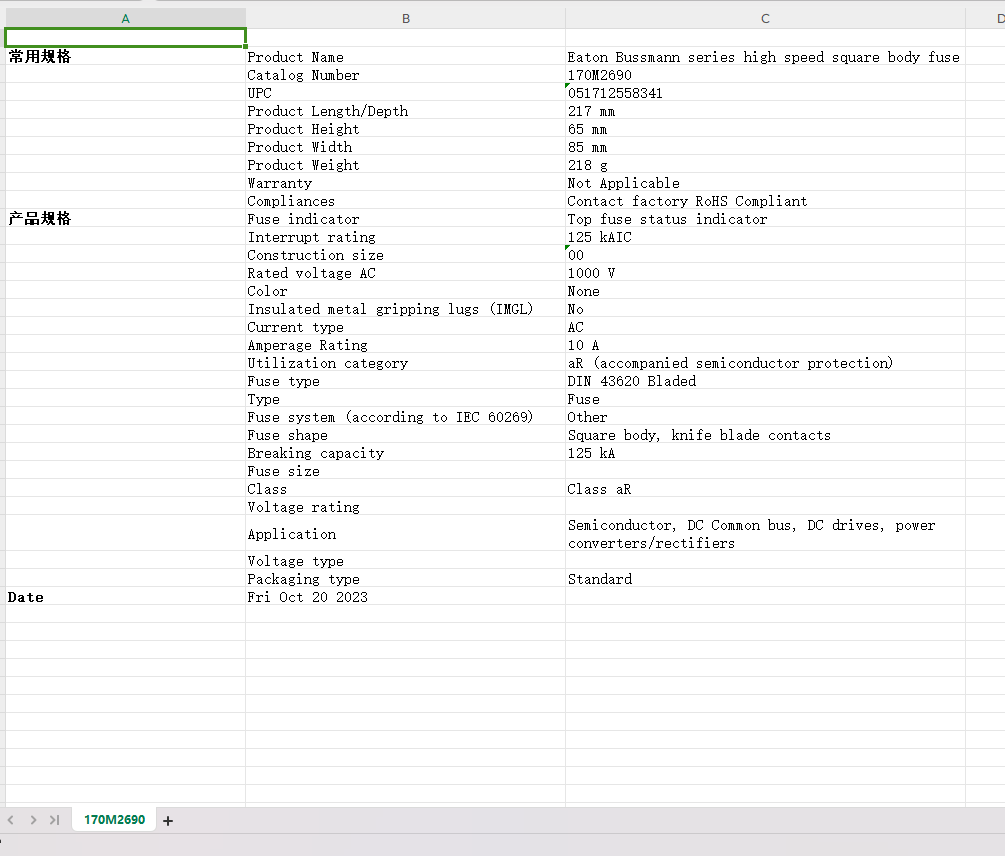Select Top fuse status indicator cell
The width and height of the screenshot is (1005, 856).
pos(765,218)
